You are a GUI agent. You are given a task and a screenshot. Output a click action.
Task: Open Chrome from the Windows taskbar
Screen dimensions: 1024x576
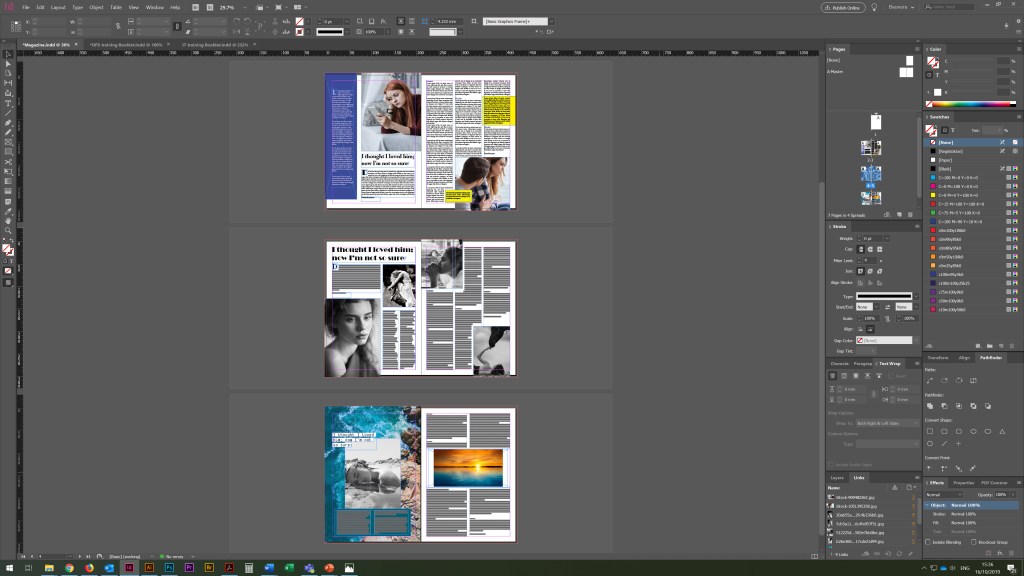point(69,568)
